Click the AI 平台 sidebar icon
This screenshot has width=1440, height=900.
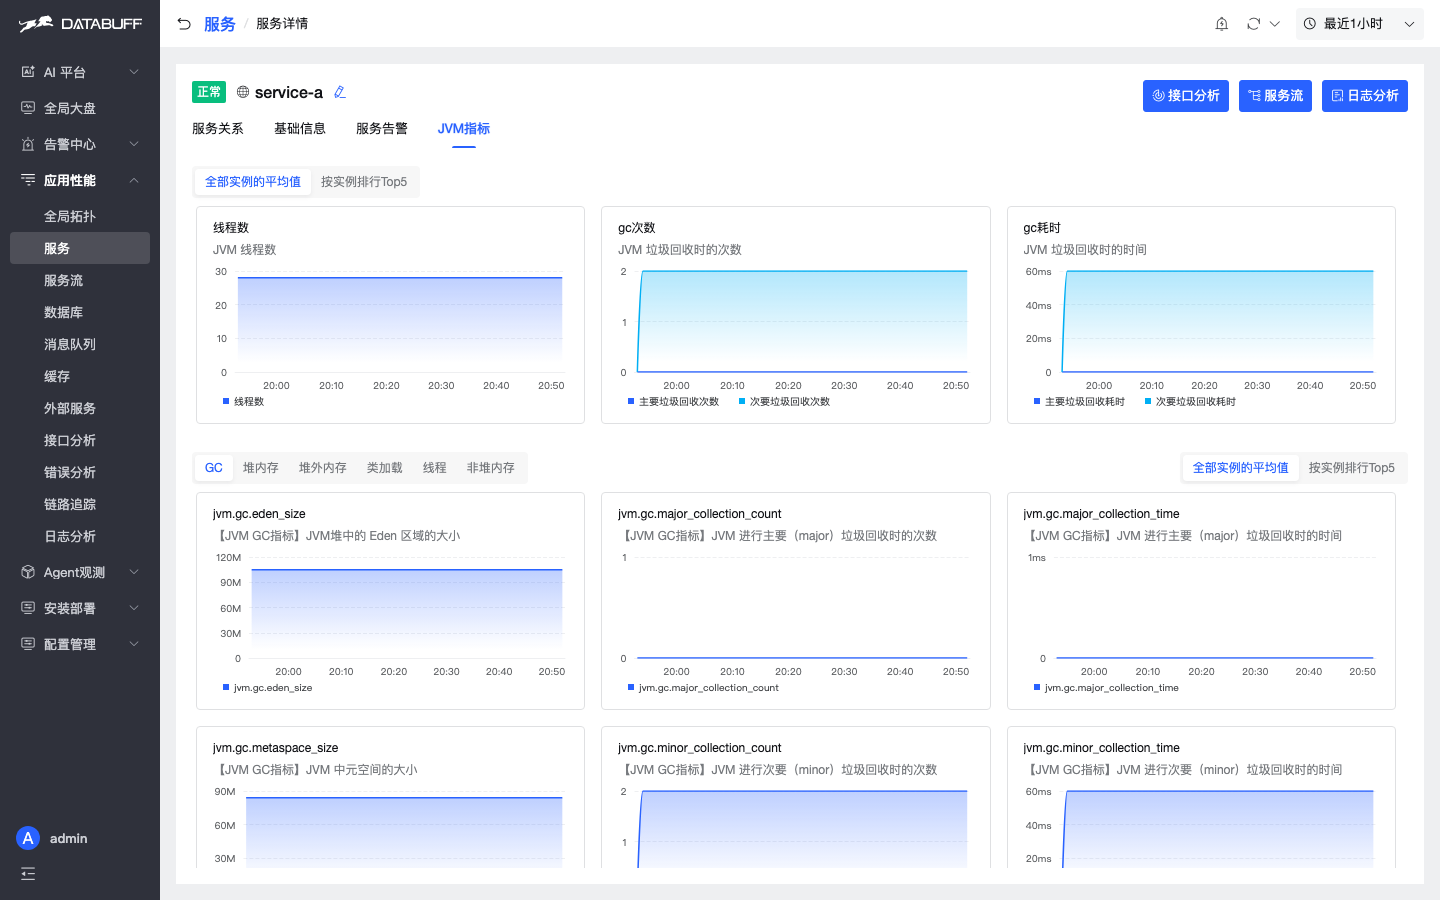[x=28, y=72]
